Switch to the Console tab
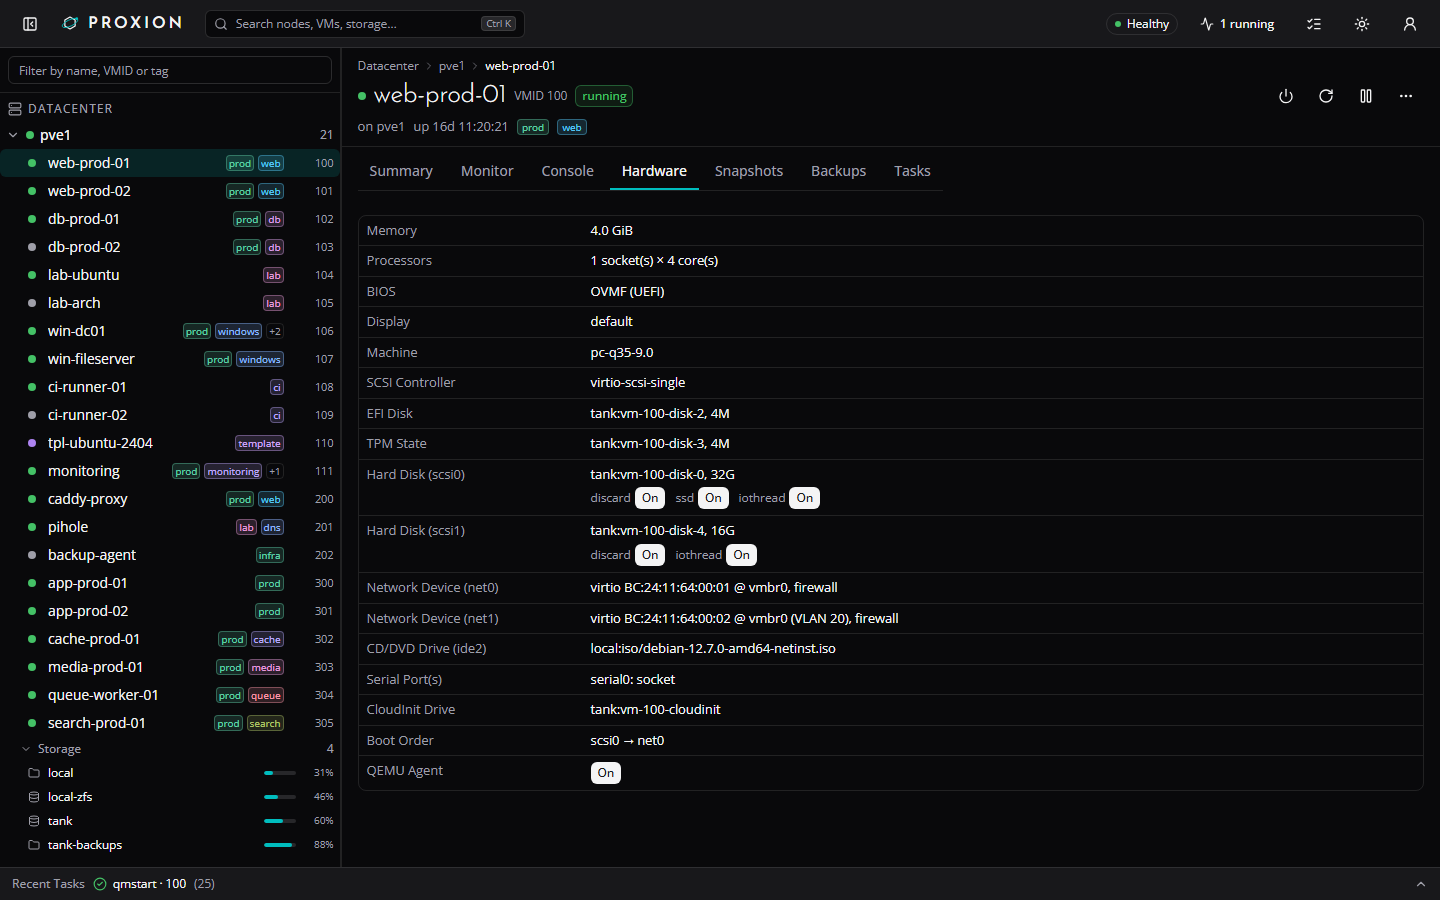Image resolution: width=1440 pixels, height=900 pixels. [x=568, y=171]
